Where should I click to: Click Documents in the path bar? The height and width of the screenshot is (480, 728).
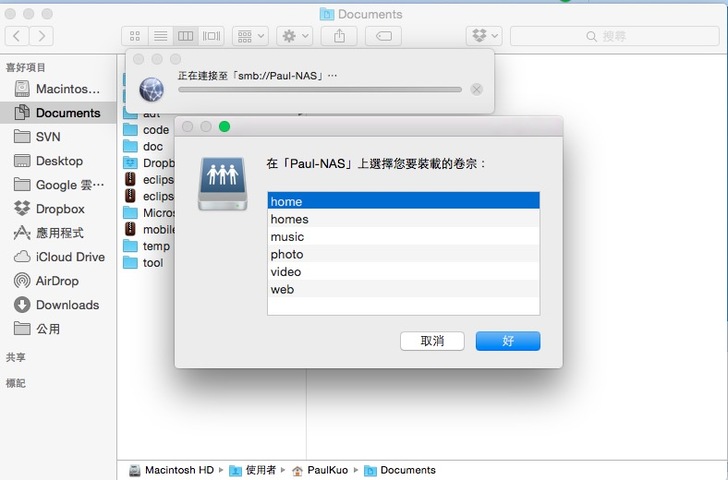pos(400,470)
